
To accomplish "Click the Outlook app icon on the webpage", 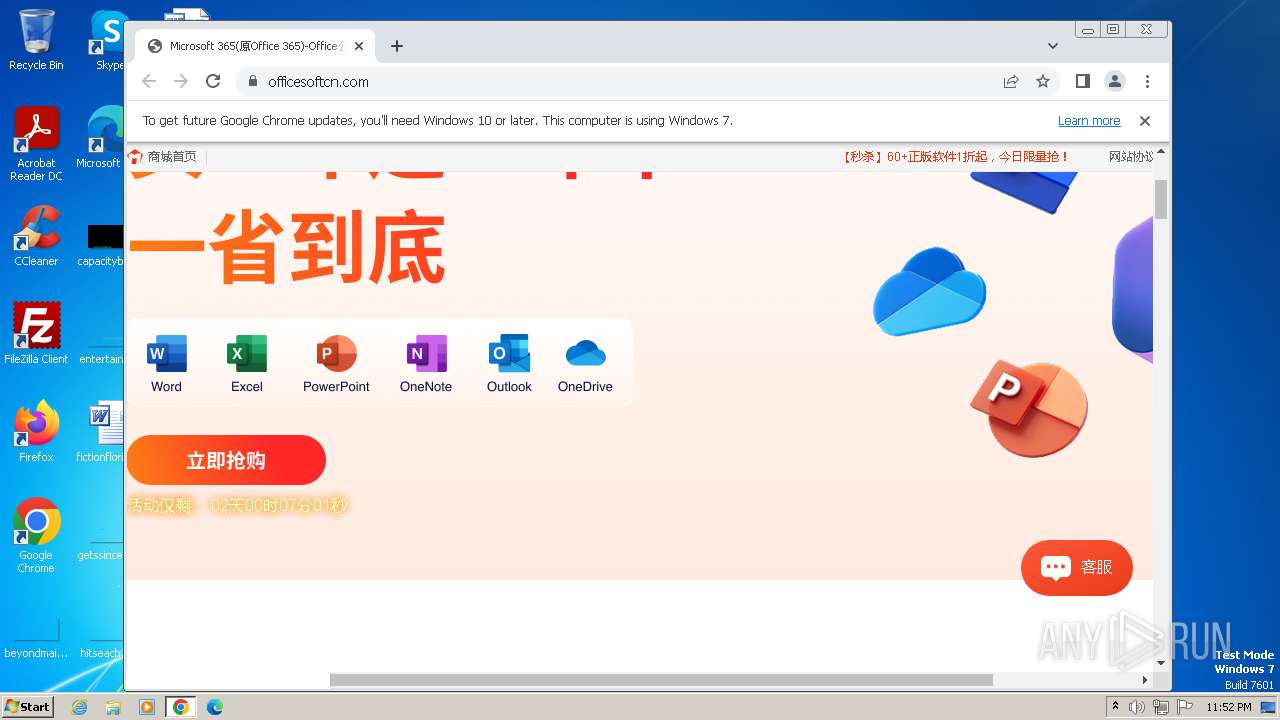I will [x=509, y=354].
